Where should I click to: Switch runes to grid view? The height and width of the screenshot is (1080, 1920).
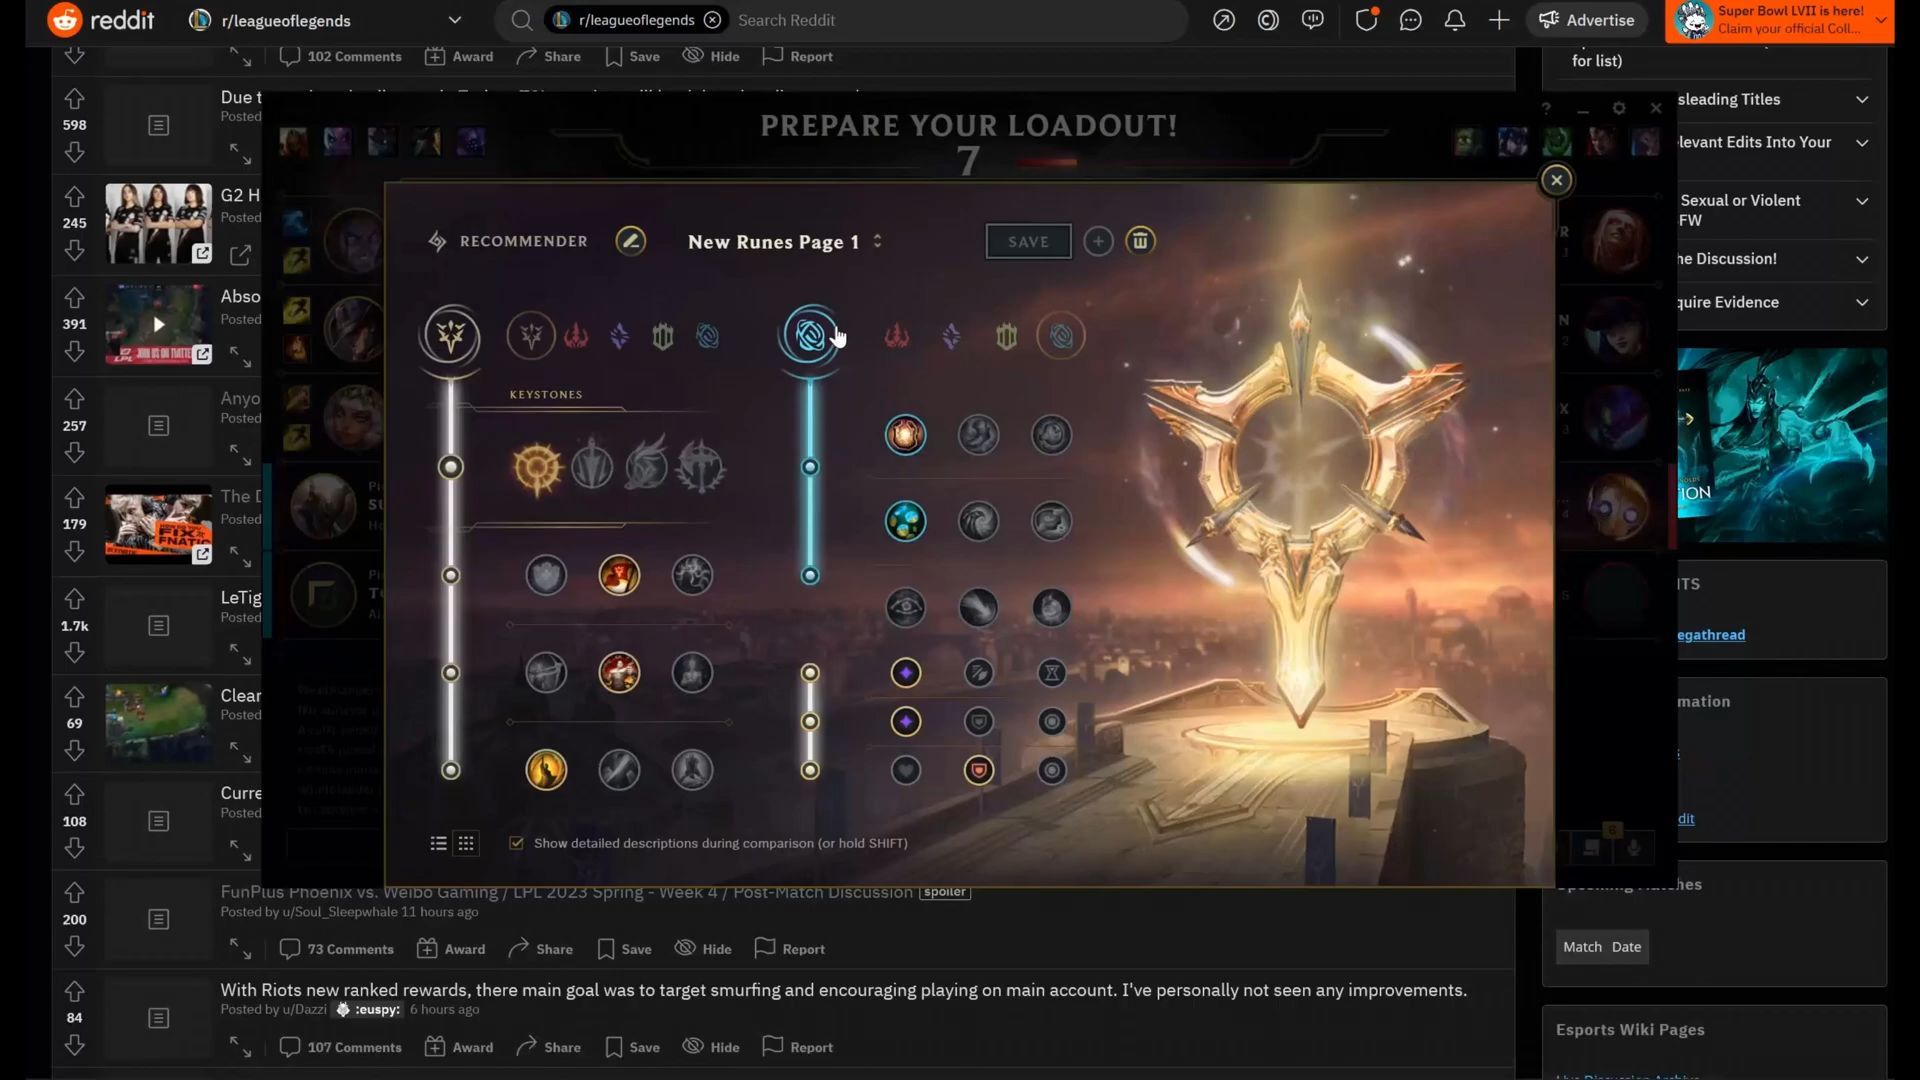click(466, 843)
